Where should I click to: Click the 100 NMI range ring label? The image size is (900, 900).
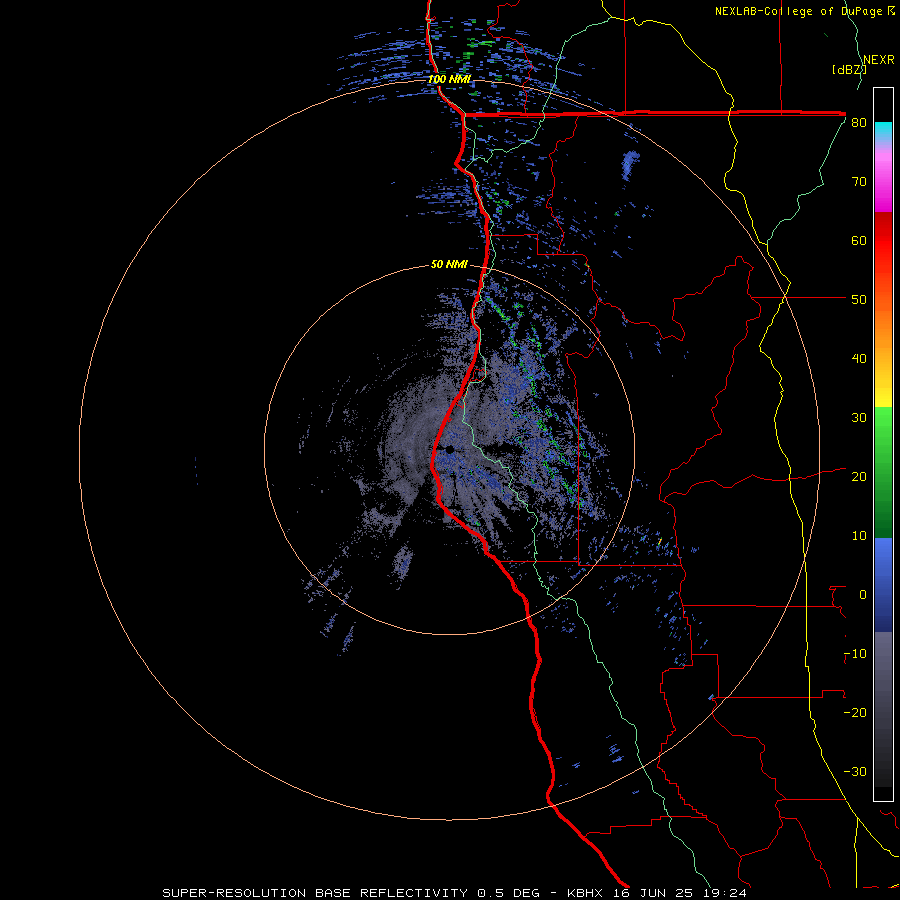click(x=449, y=79)
